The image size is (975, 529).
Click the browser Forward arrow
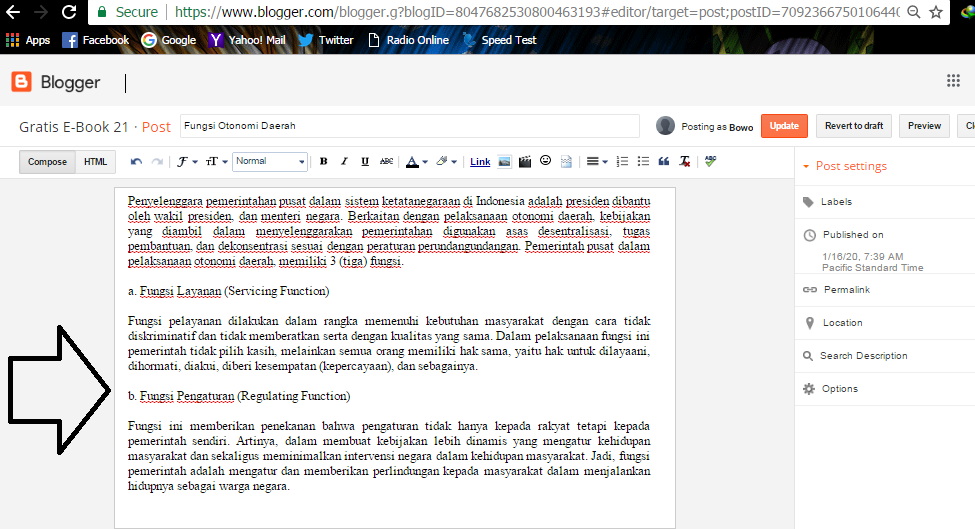[x=42, y=12]
